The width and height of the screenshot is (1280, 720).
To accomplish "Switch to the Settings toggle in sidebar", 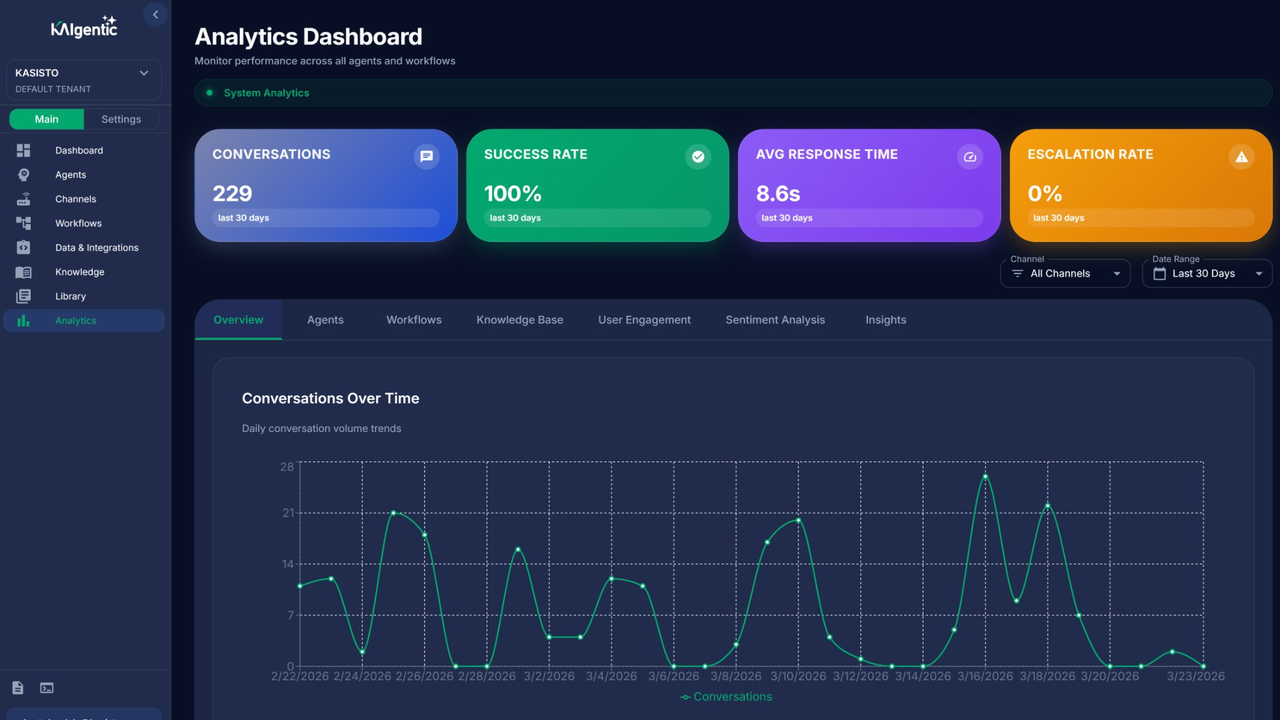I will coord(121,119).
